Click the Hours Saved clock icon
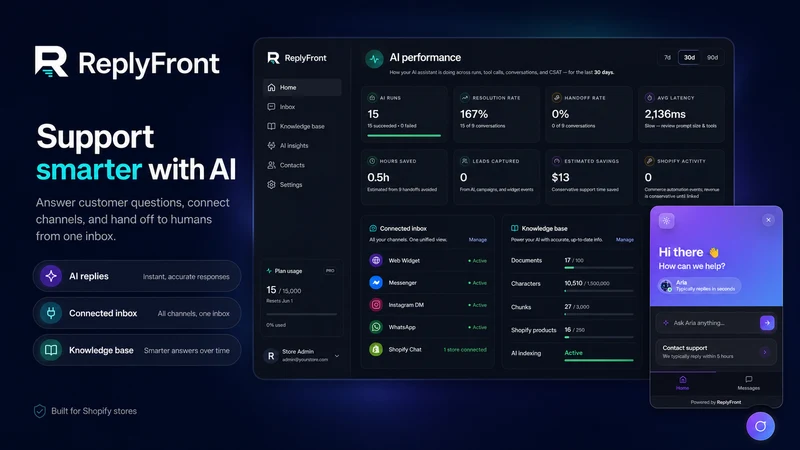800x450 pixels. coord(372,161)
